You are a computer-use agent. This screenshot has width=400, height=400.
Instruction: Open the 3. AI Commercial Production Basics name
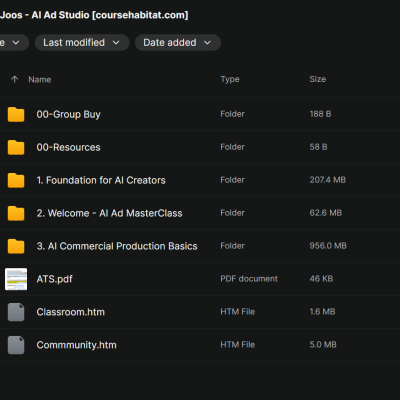tap(117, 246)
